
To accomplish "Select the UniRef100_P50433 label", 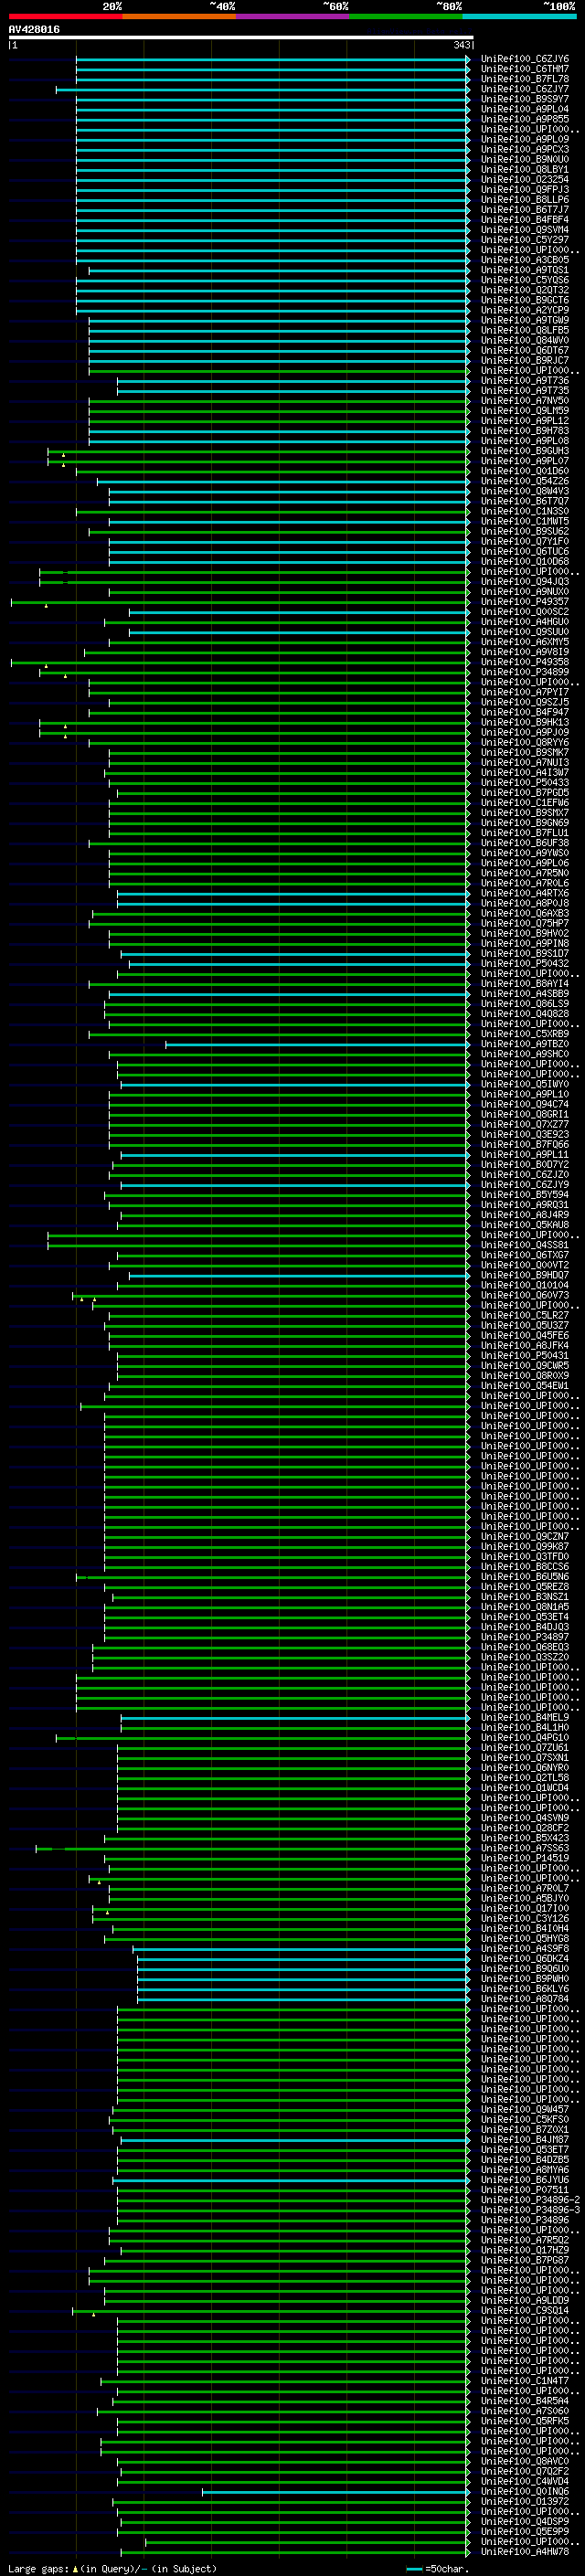I will pos(524,783).
